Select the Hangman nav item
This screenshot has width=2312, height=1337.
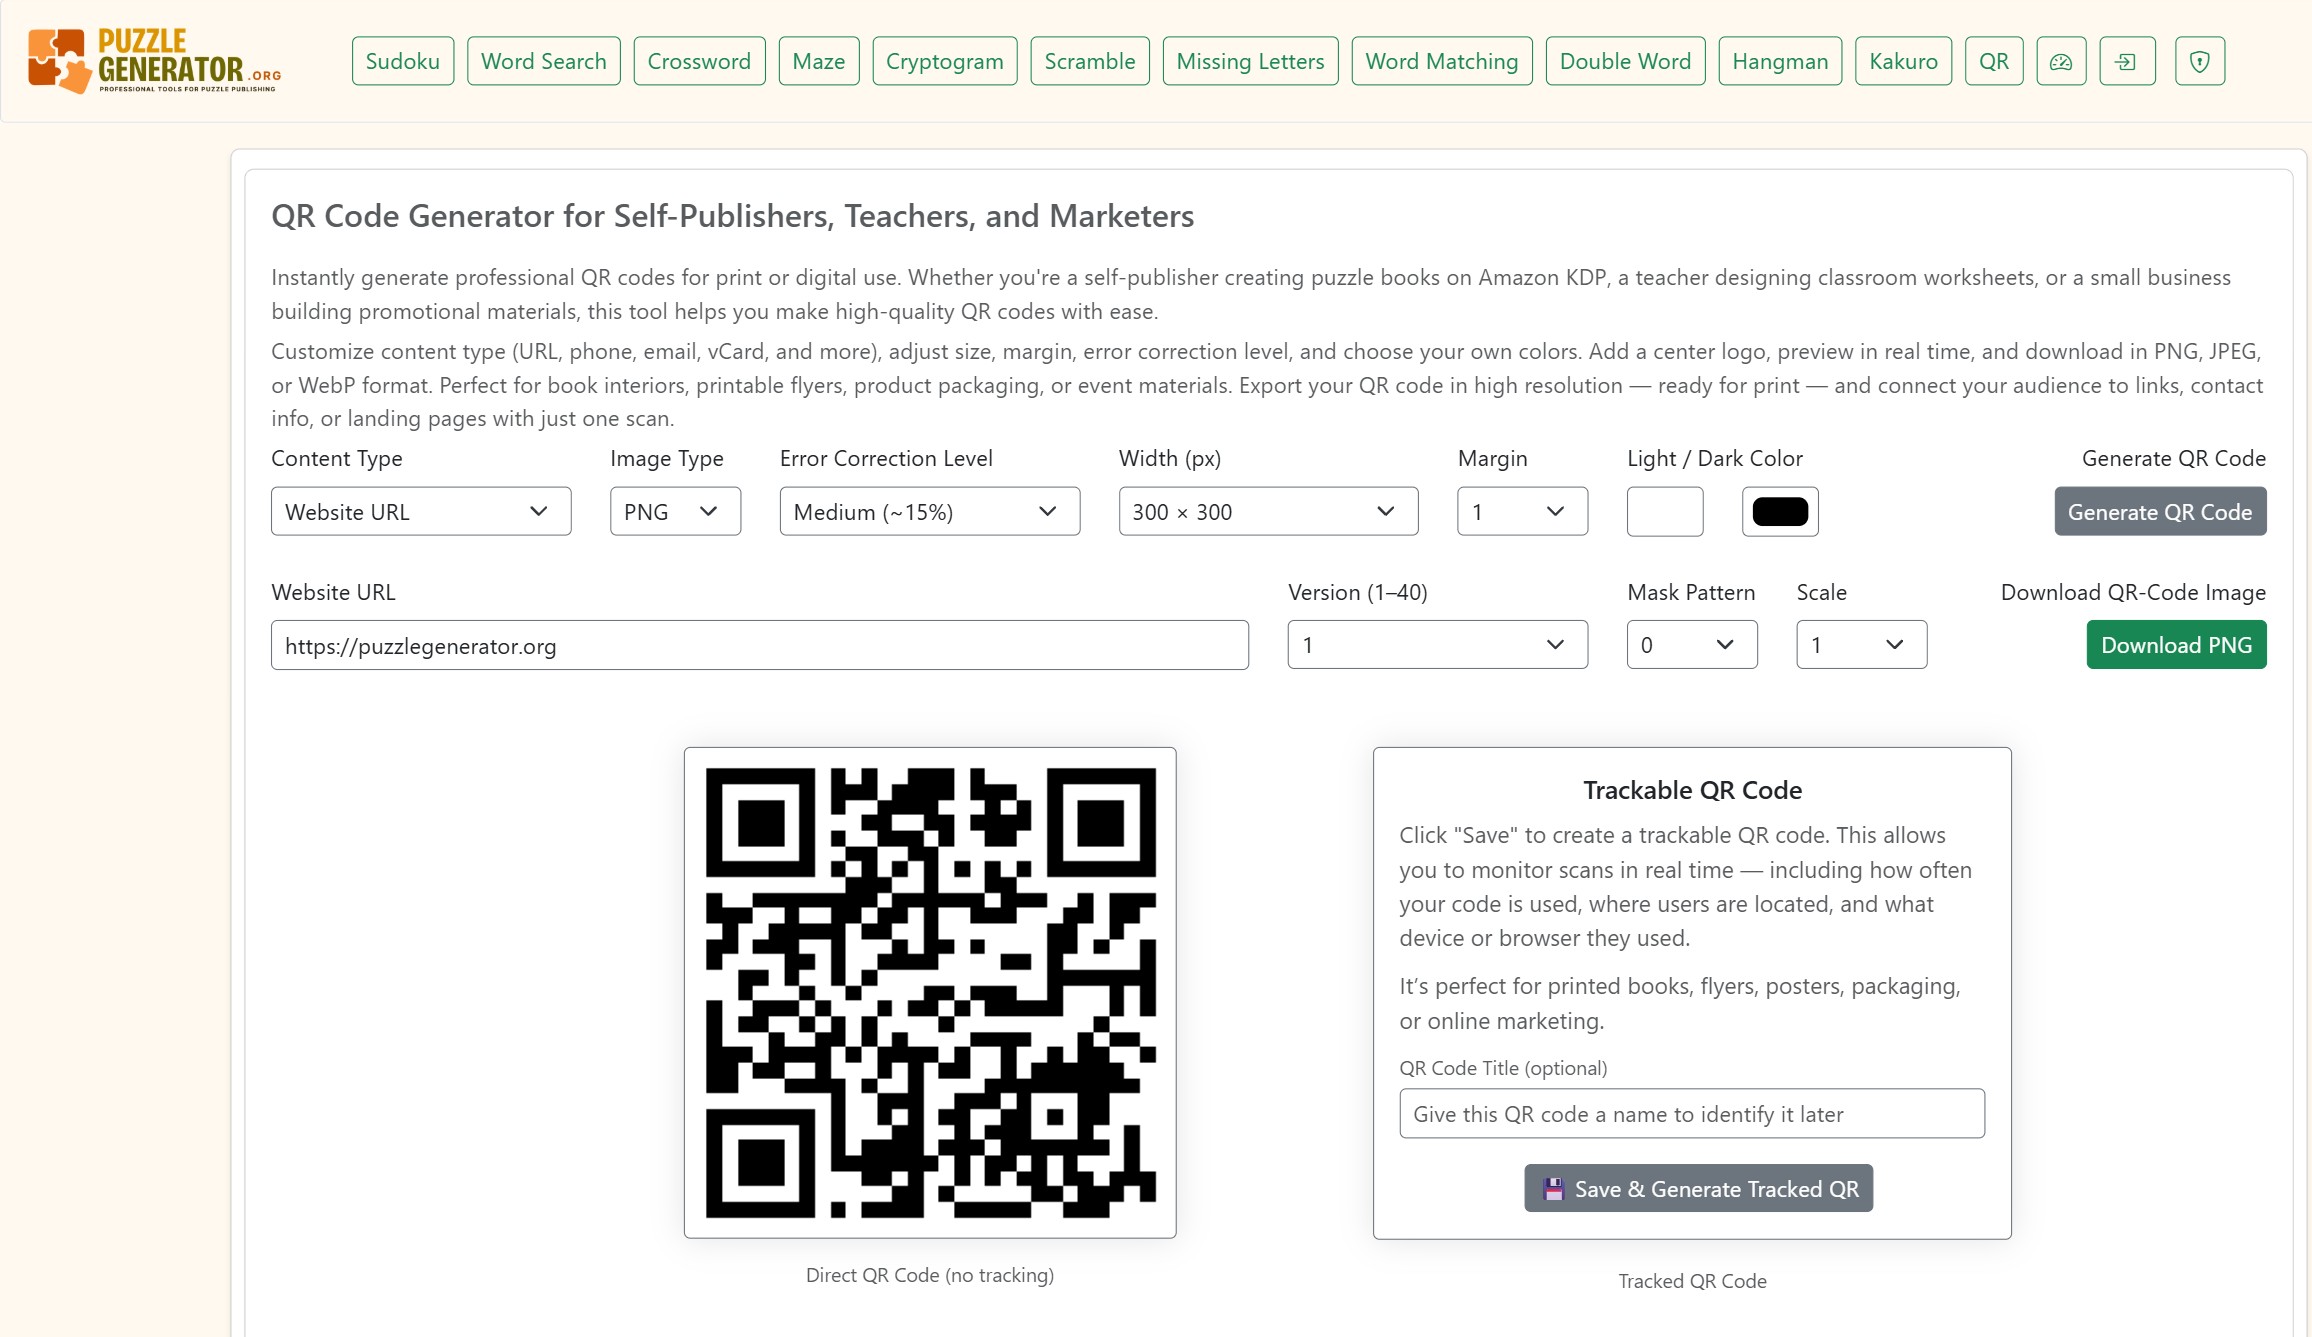coord(1779,60)
